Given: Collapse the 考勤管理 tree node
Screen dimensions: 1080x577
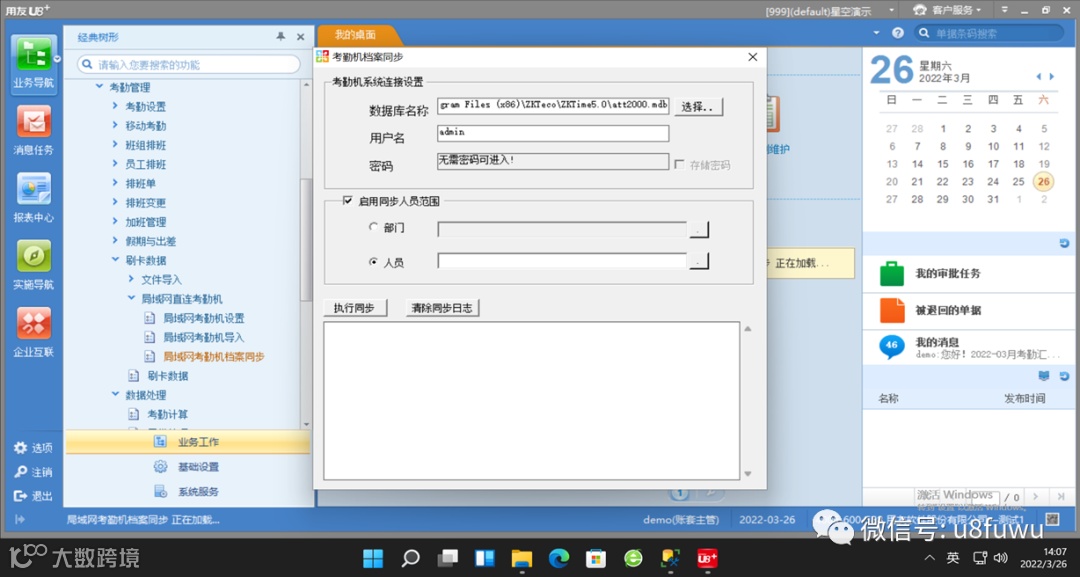Looking at the screenshot, I should click(x=99, y=87).
